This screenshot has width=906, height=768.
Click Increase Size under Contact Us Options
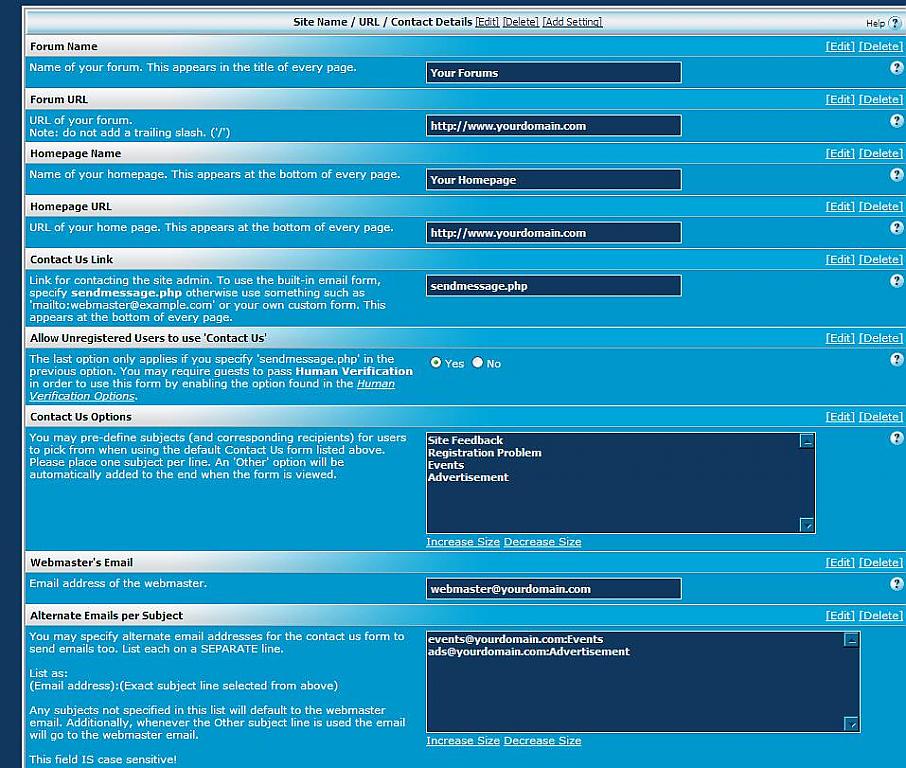[x=462, y=542]
